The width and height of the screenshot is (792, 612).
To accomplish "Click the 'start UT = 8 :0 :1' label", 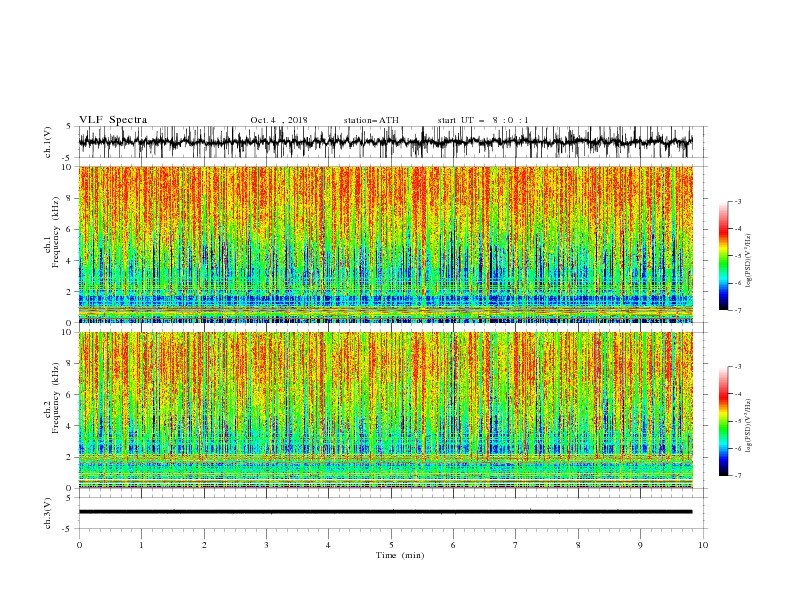I will pos(483,120).
